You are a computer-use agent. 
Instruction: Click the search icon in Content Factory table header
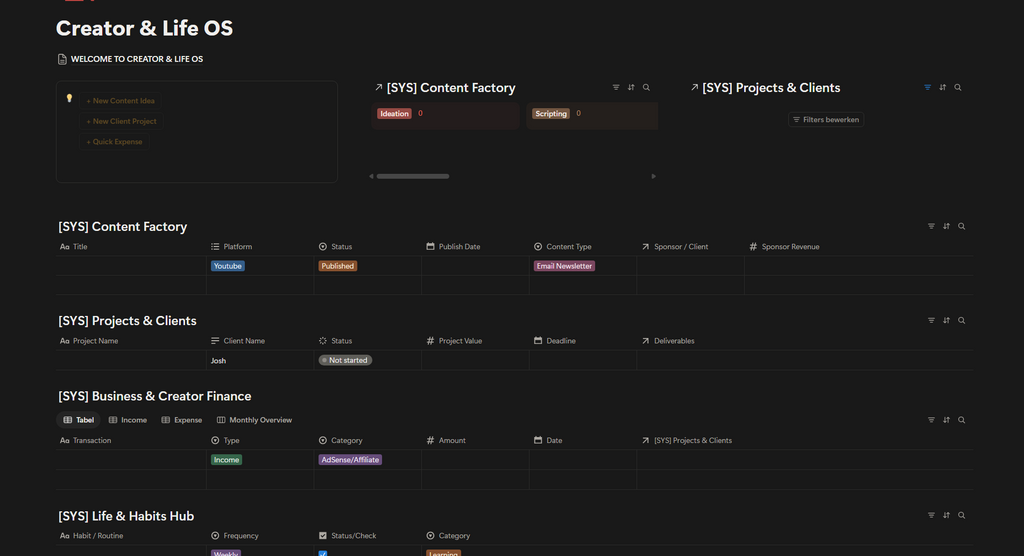click(x=961, y=226)
